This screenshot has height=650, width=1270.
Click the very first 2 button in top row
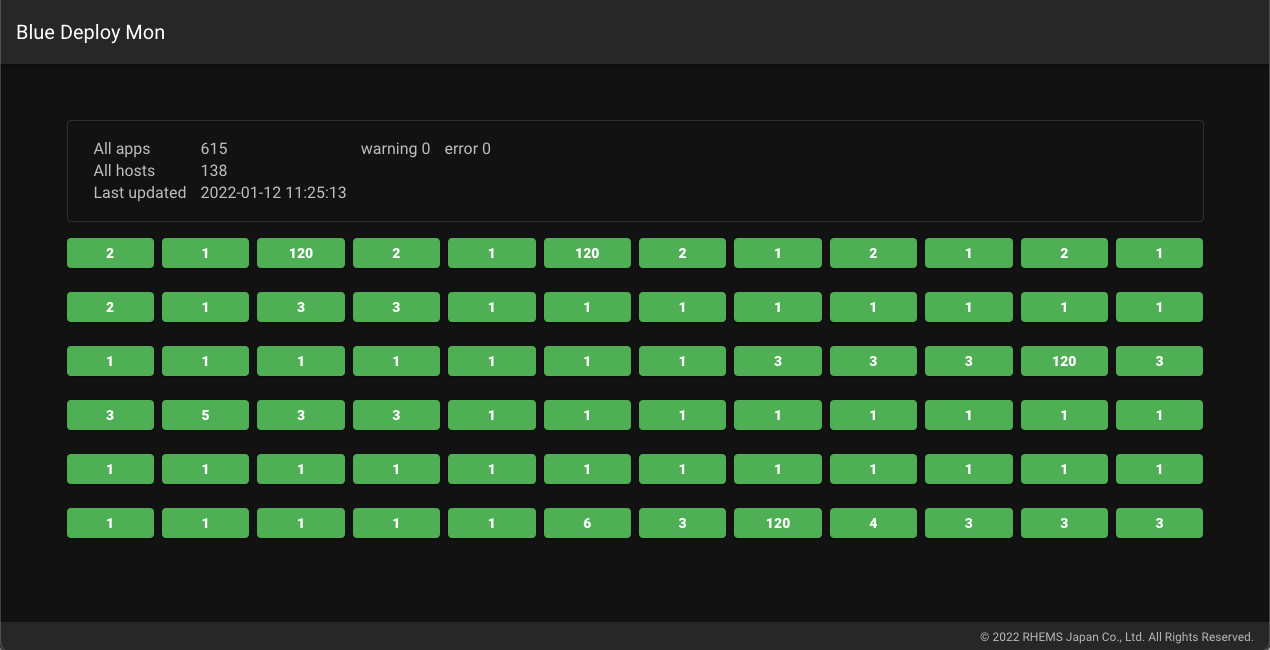pyautogui.click(x=110, y=253)
